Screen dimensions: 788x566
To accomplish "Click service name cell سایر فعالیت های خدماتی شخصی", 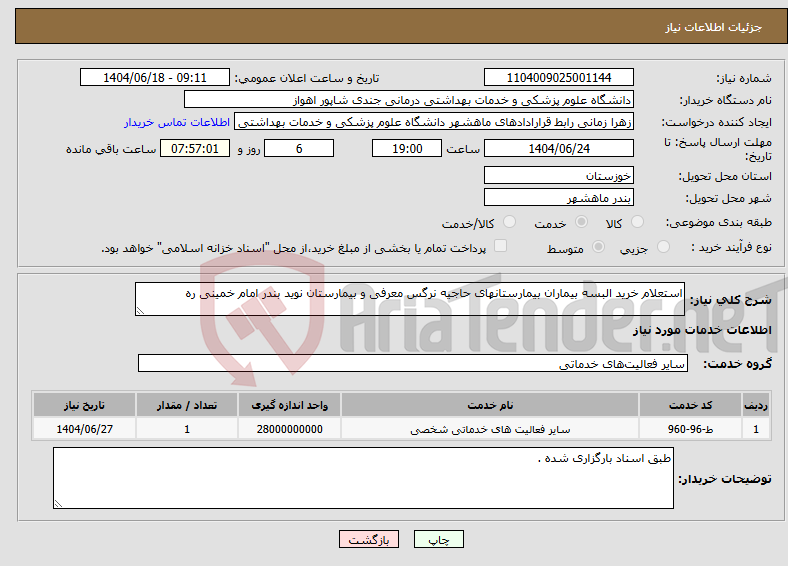I will coord(490,429).
